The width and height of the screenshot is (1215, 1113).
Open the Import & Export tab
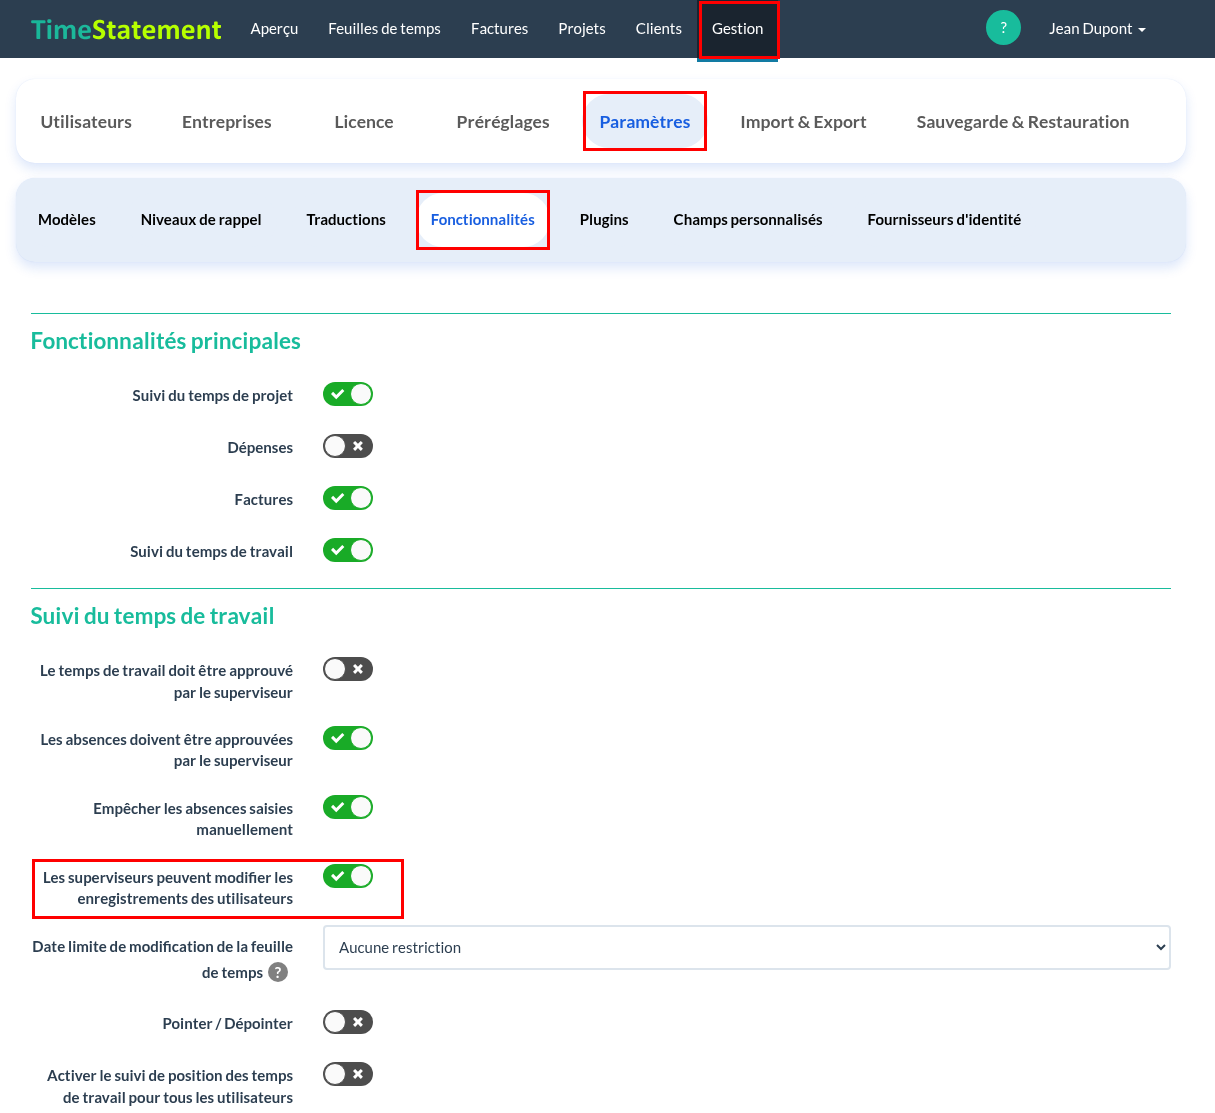803,122
